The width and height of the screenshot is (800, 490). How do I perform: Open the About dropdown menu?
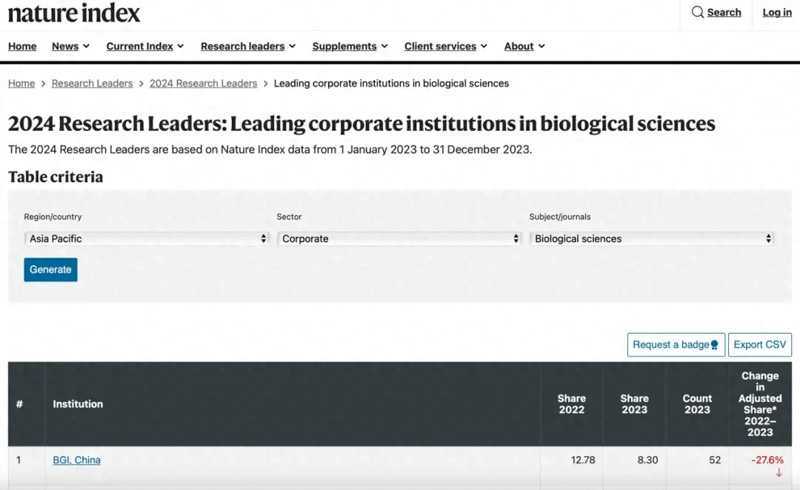click(524, 46)
